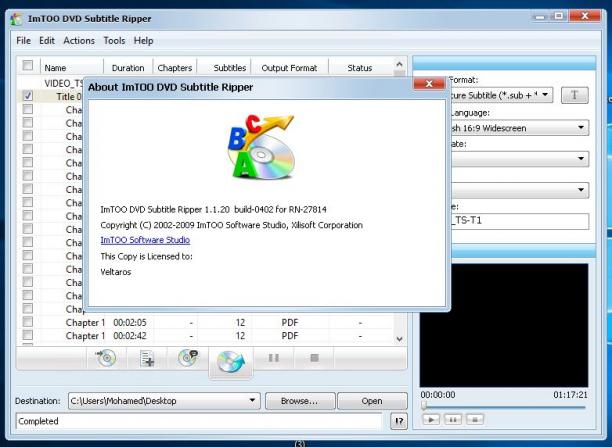Click the black video preview area
Screen dimensions: 612x447
[504, 325]
